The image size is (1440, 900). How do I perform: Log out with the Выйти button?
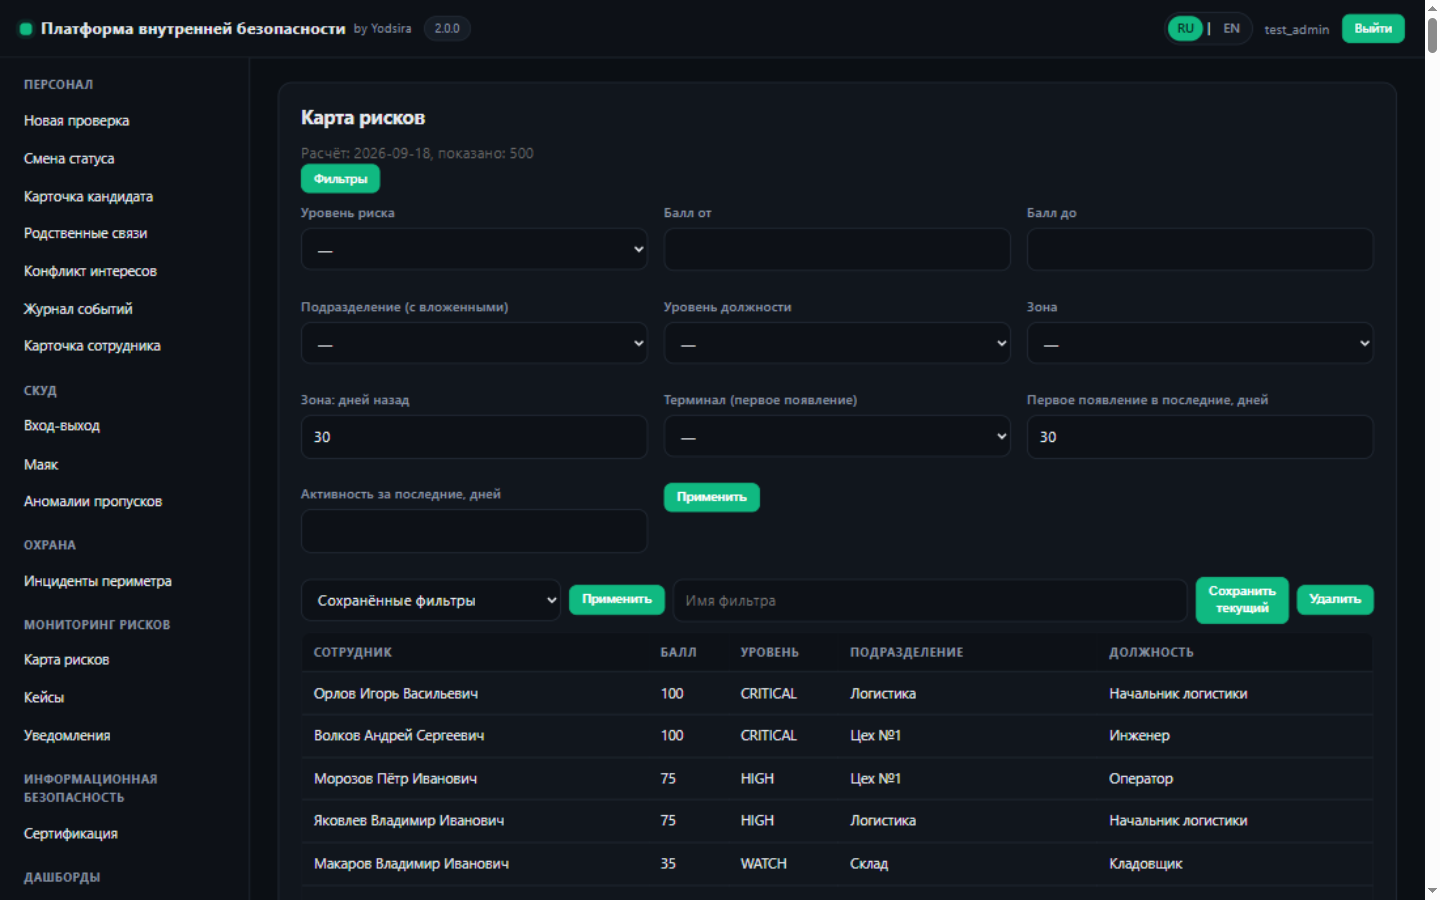click(x=1373, y=29)
